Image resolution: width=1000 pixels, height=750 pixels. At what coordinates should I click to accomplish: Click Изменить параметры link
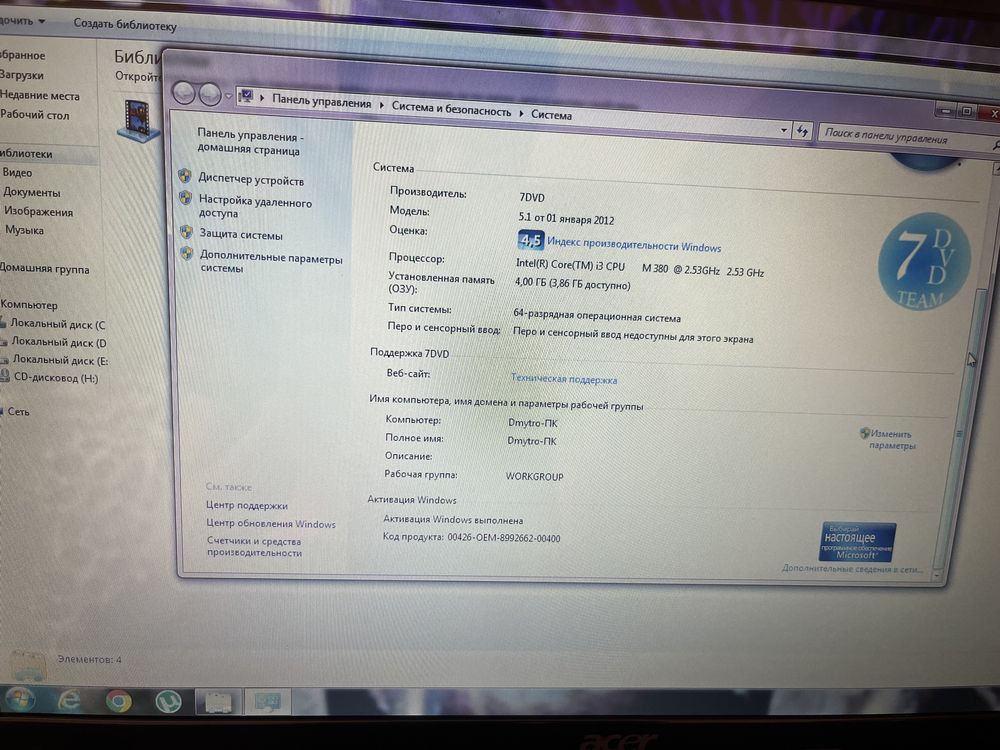point(891,439)
